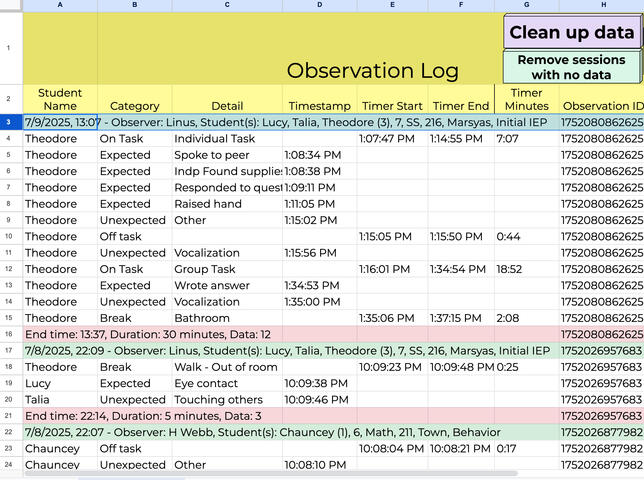Select the "Lucy" student name cell
The height and width of the screenshot is (480, 644).
coord(60,383)
